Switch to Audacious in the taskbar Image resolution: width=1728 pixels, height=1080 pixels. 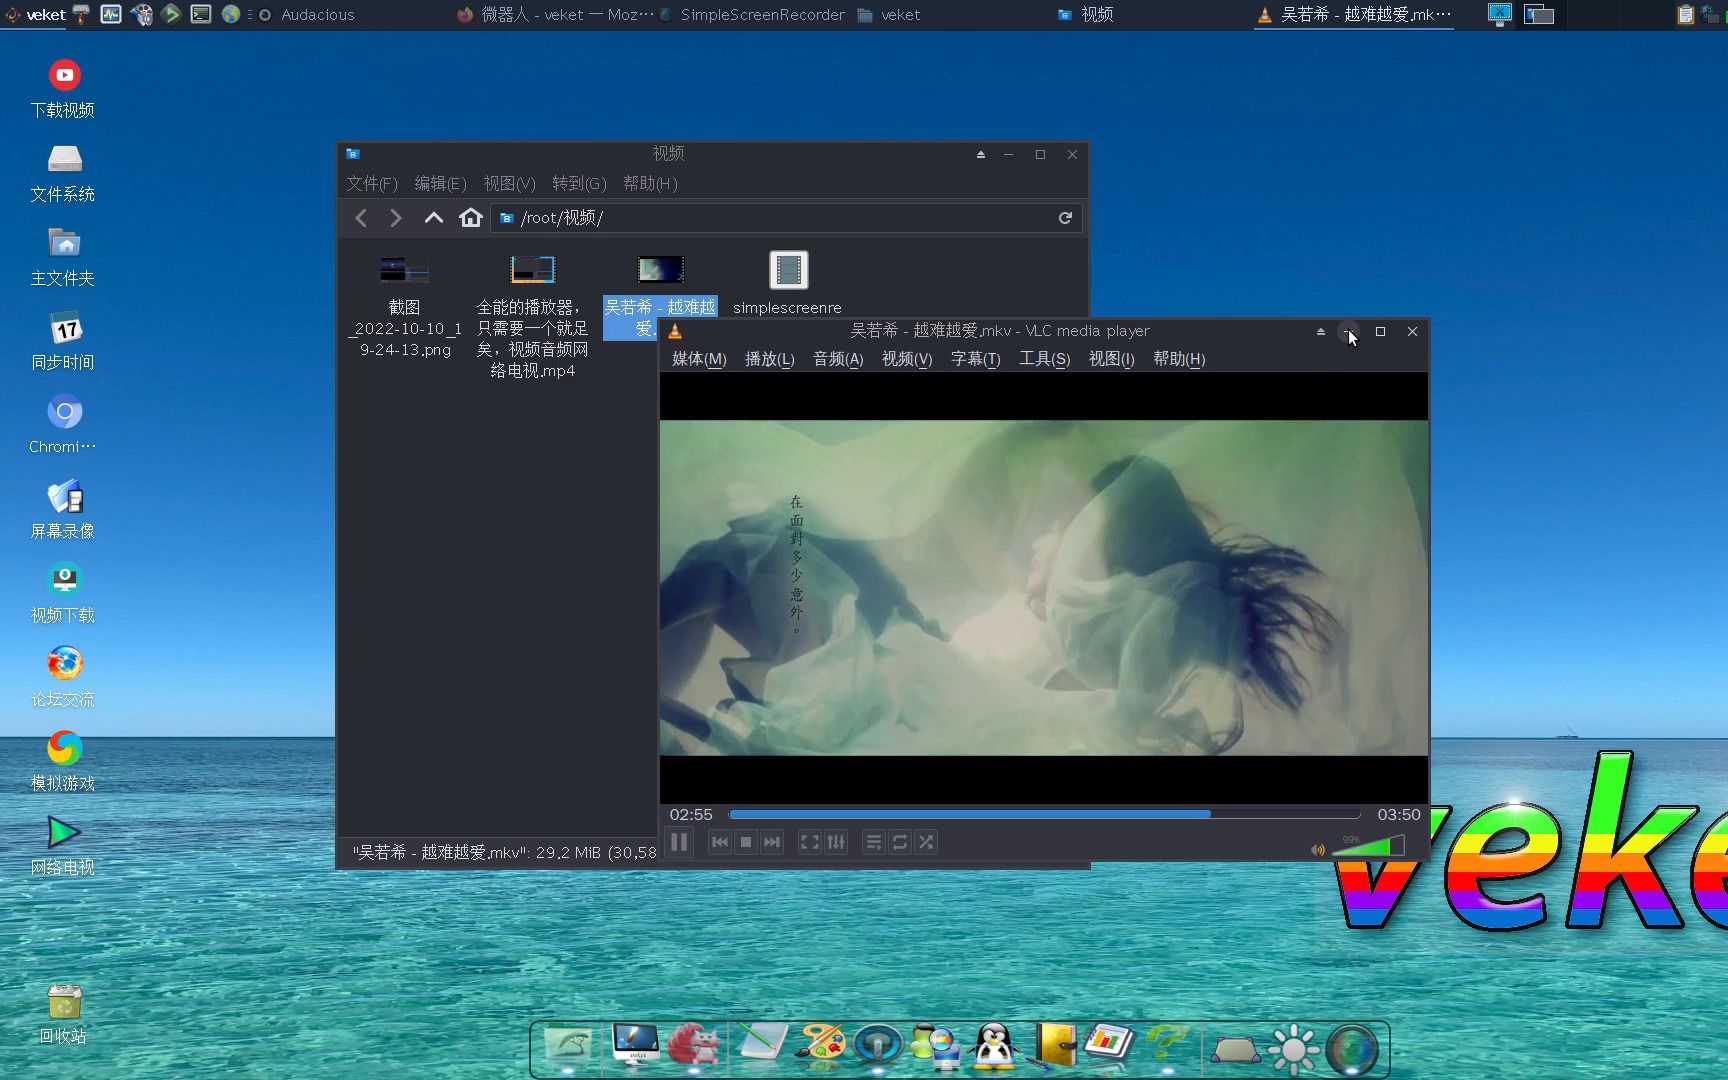[307, 15]
